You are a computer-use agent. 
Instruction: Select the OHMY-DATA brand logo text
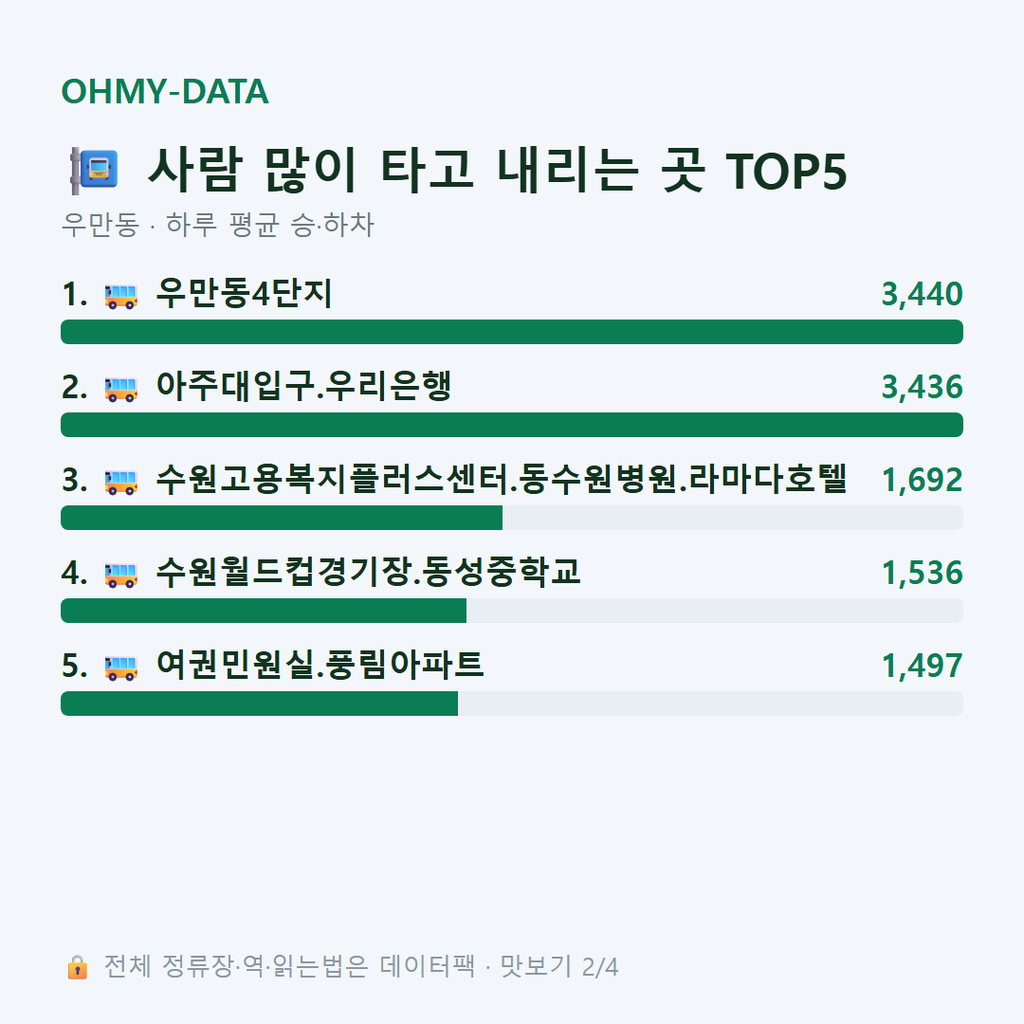[x=165, y=91]
